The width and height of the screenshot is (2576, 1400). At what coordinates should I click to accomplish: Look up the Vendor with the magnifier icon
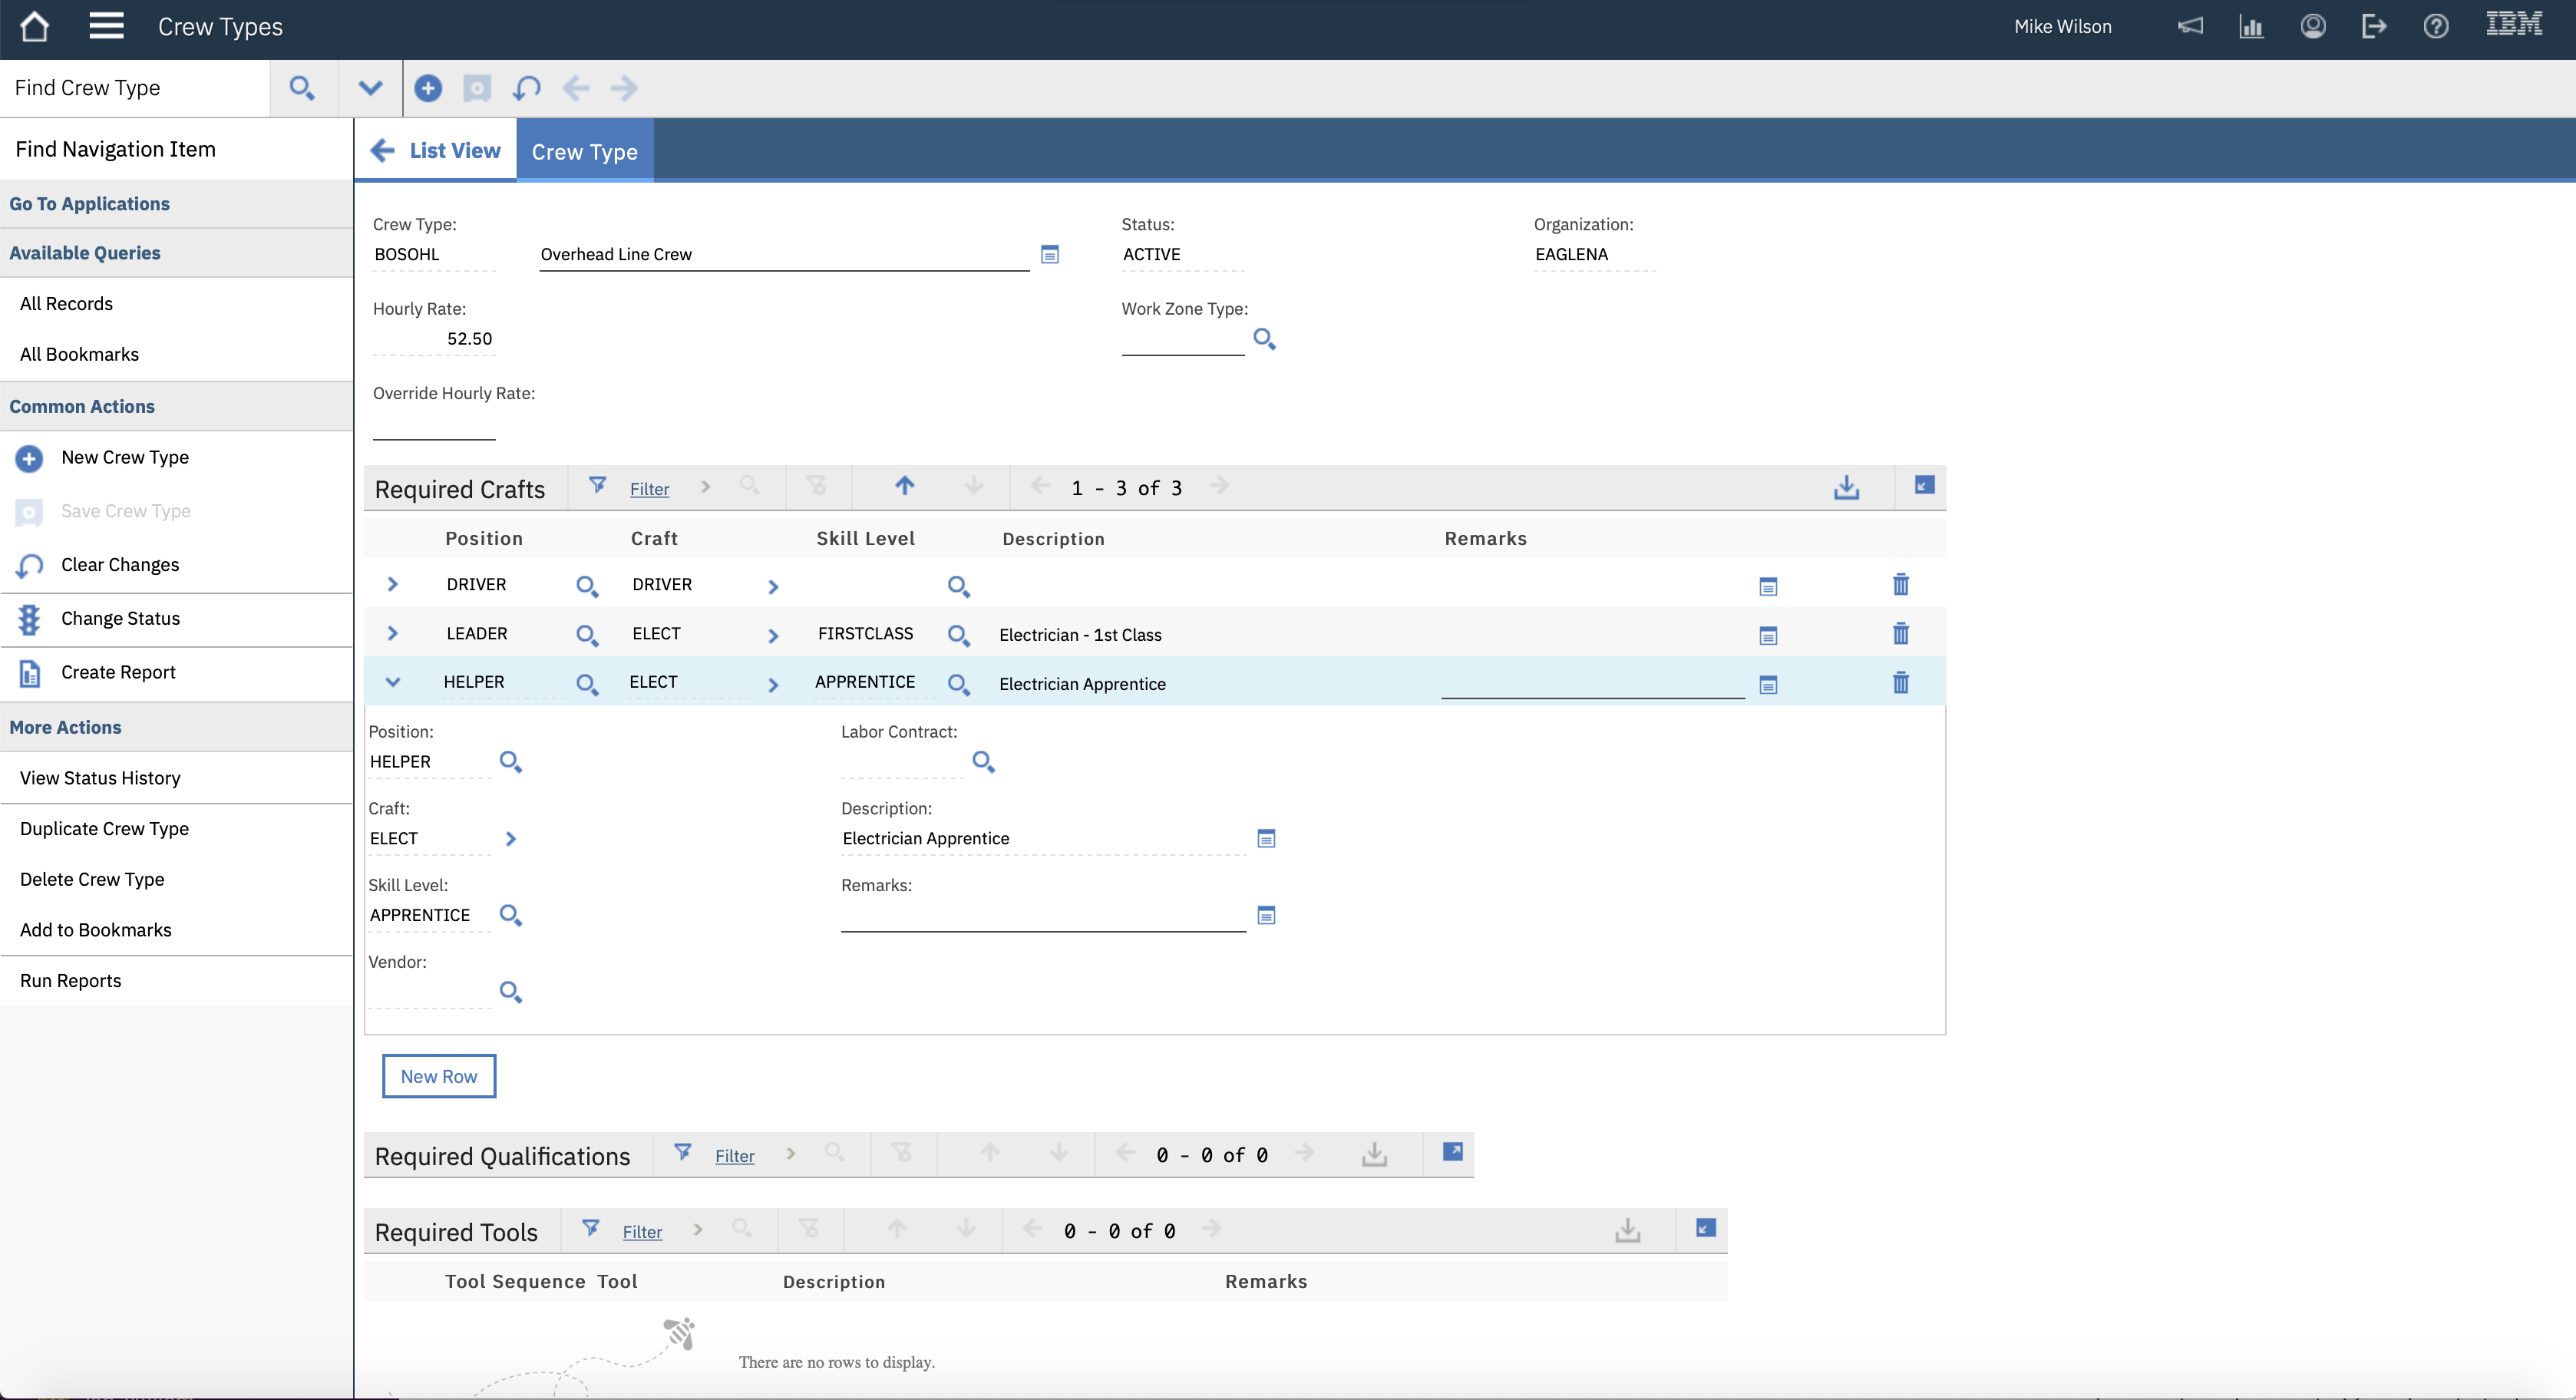pyautogui.click(x=510, y=992)
